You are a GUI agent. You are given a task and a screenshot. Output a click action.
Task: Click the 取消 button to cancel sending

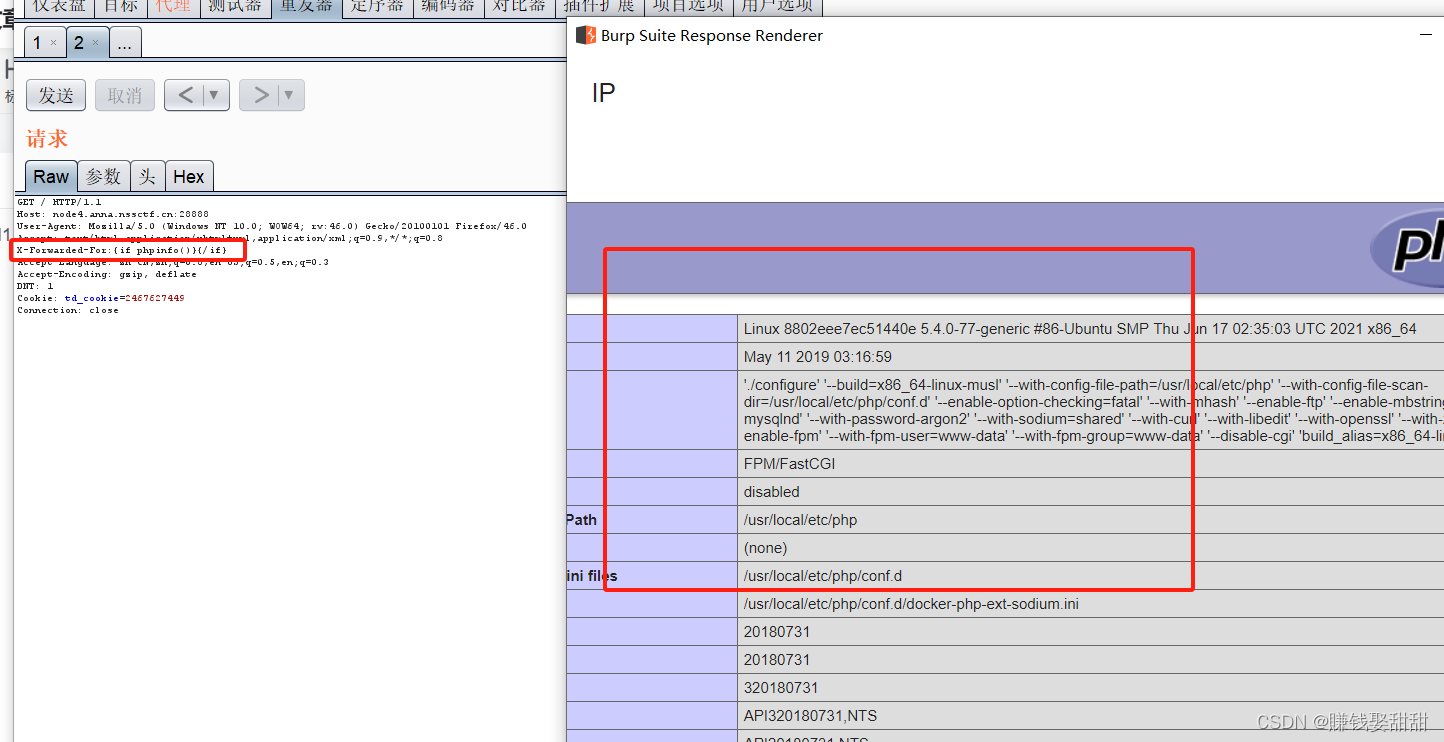click(124, 94)
